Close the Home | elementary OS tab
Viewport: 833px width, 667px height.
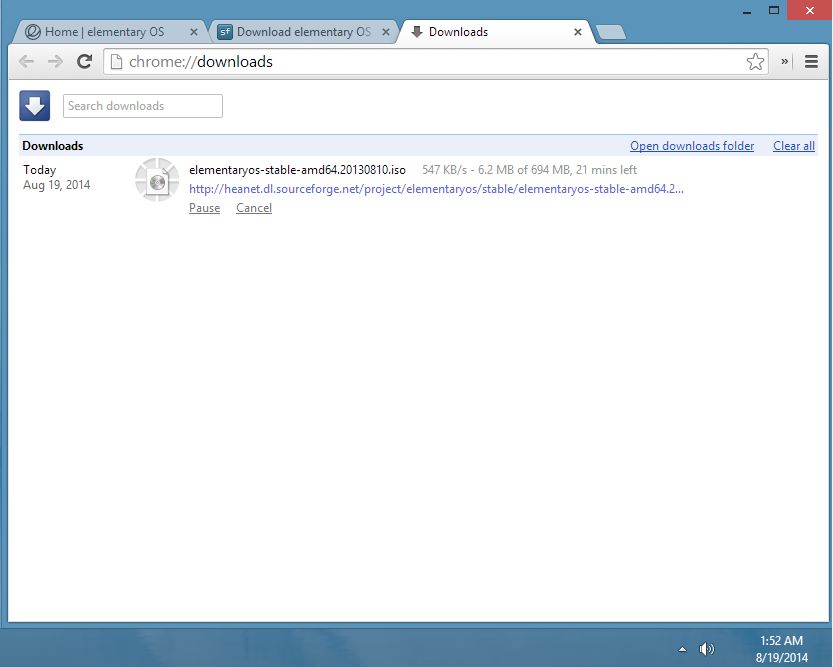(194, 32)
